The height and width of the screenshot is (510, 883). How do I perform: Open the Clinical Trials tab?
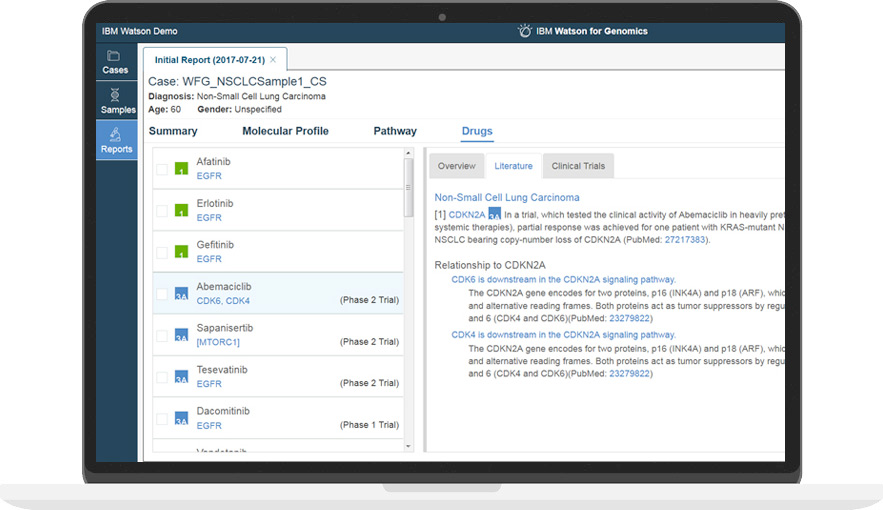coord(578,166)
